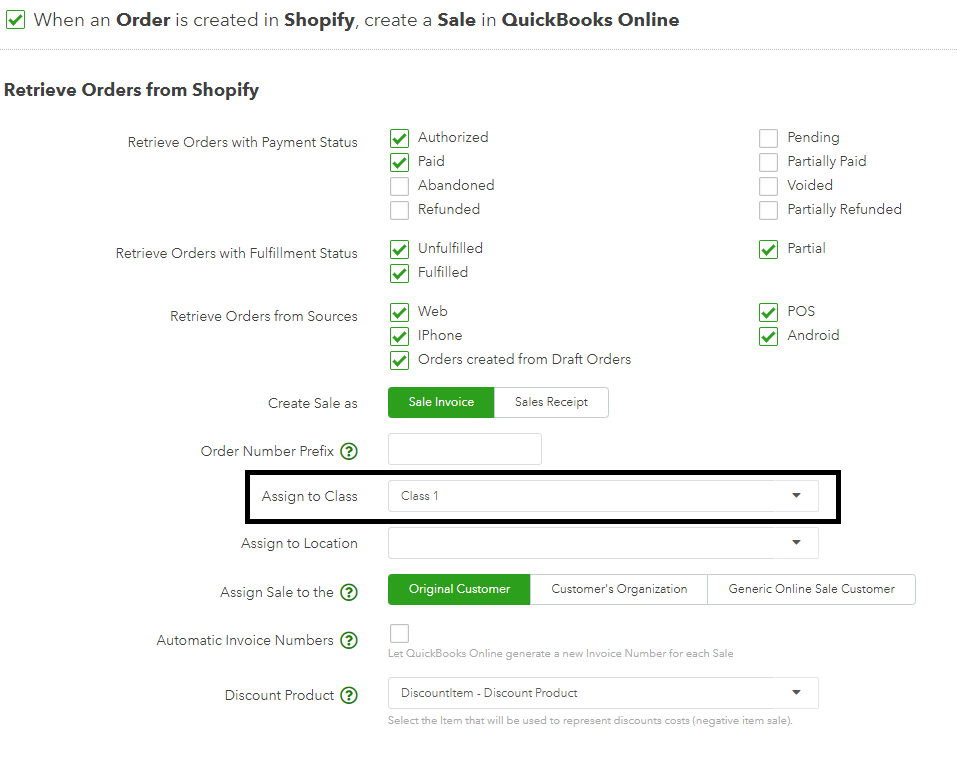Click the Order Number Prefix text field
Viewport: 957px width, 770px height.
click(x=464, y=449)
